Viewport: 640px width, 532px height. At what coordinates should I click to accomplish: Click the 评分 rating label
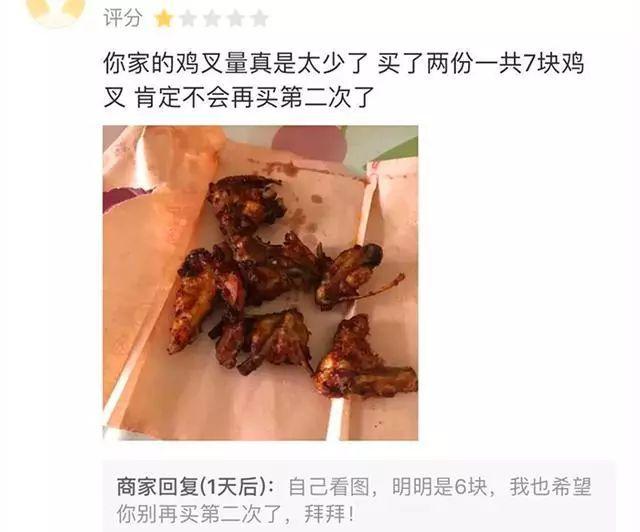123,18
